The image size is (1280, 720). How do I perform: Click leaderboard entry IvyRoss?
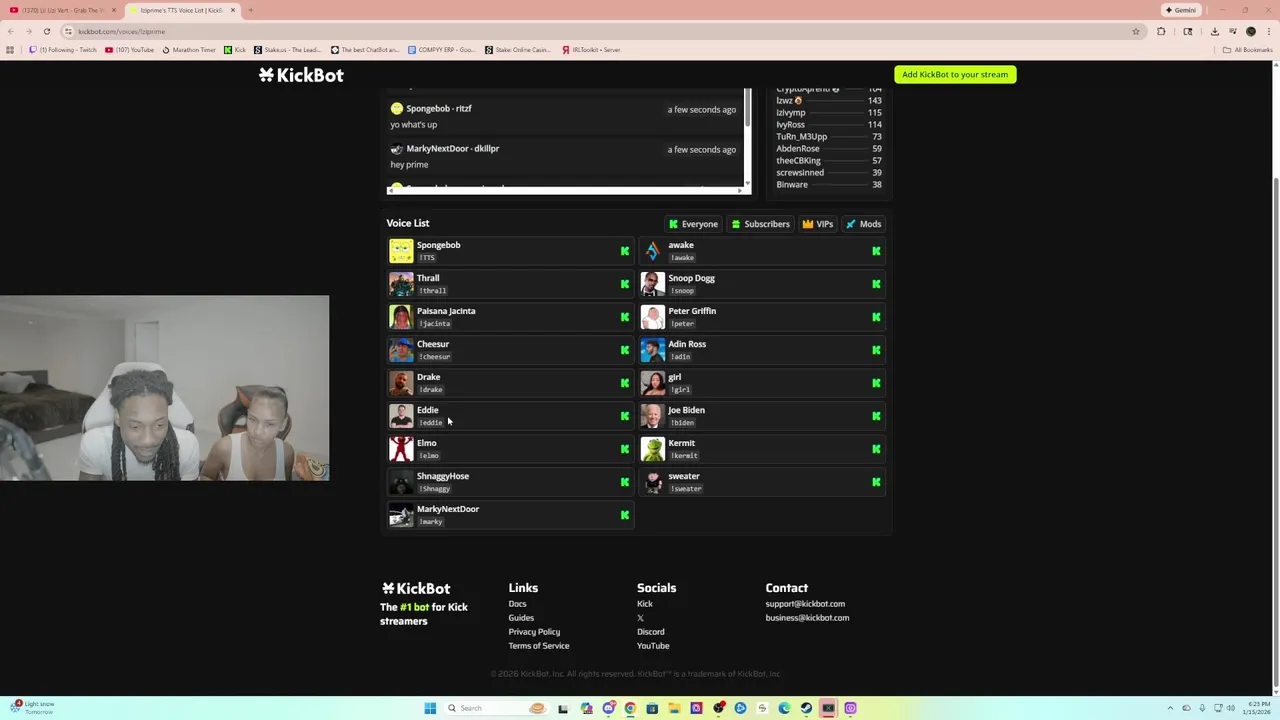coord(829,125)
